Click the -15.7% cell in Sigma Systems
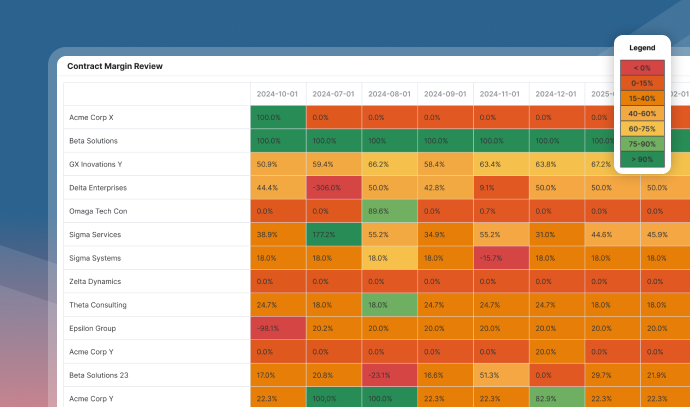690x407 pixels. tap(500, 258)
